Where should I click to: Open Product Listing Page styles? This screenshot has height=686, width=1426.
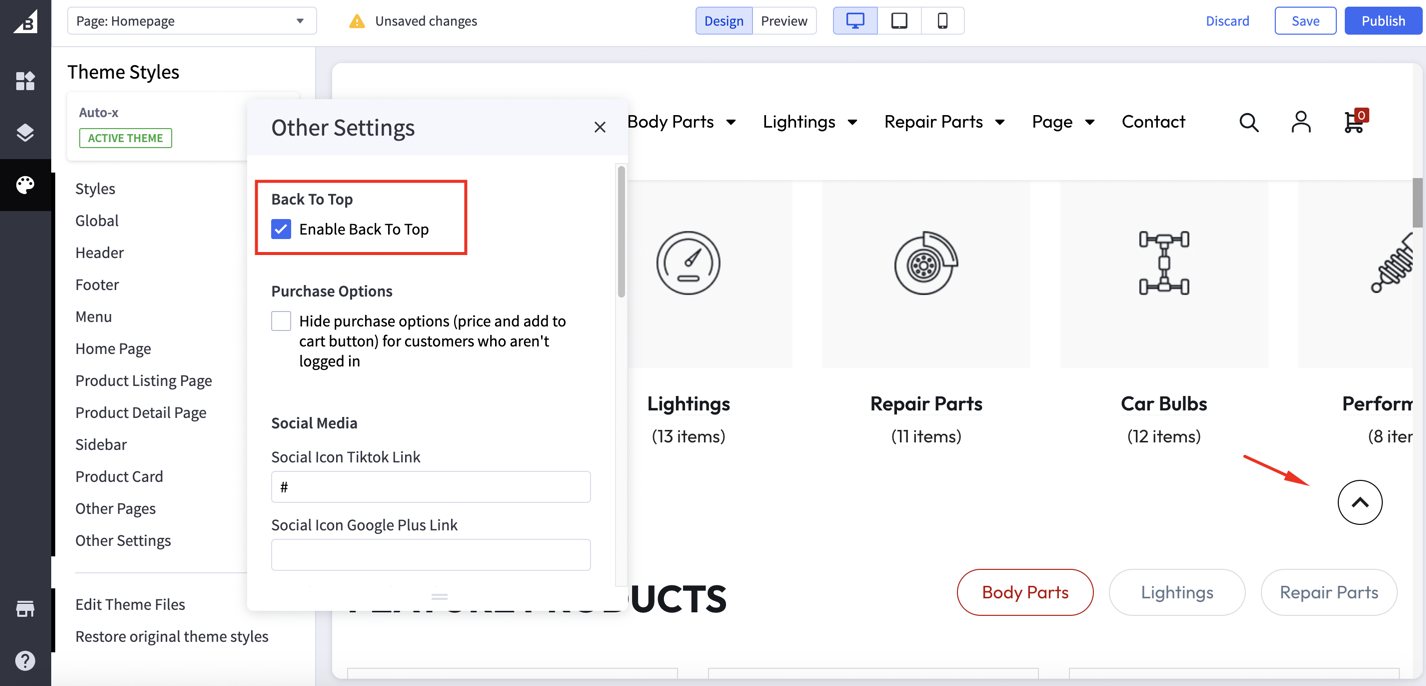coord(143,380)
